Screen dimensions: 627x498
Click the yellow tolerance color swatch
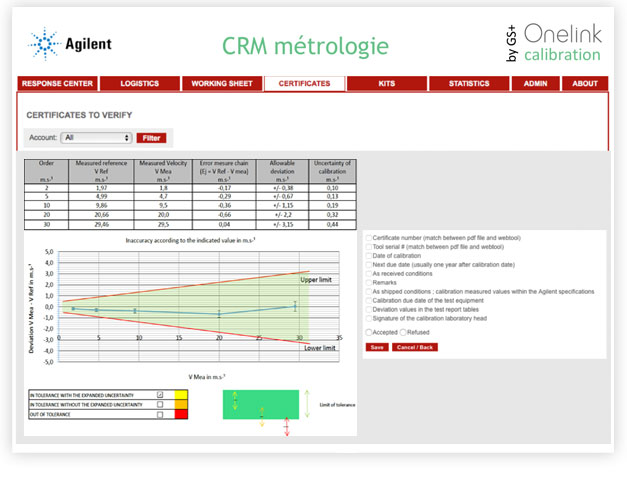181,395
